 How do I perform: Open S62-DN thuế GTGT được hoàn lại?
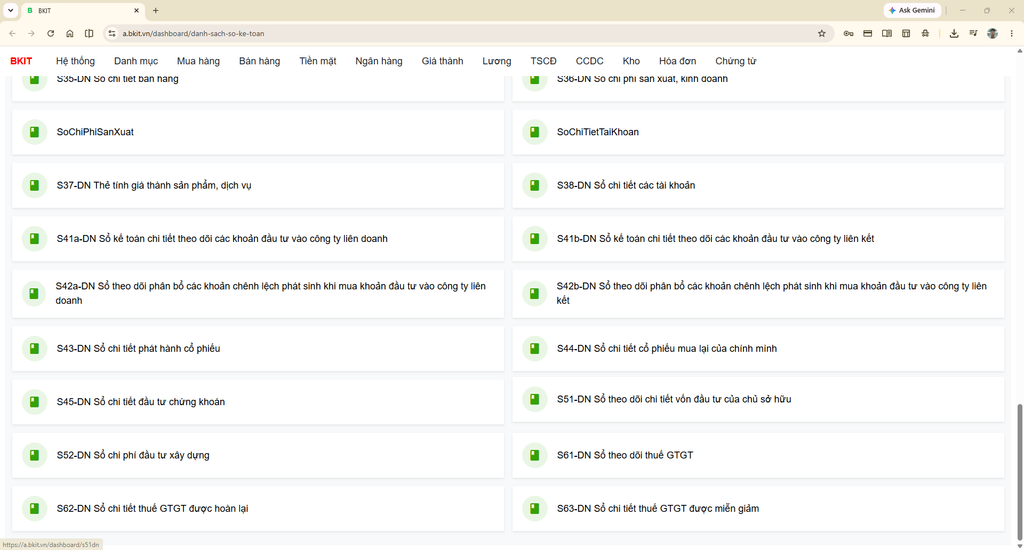(258, 509)
